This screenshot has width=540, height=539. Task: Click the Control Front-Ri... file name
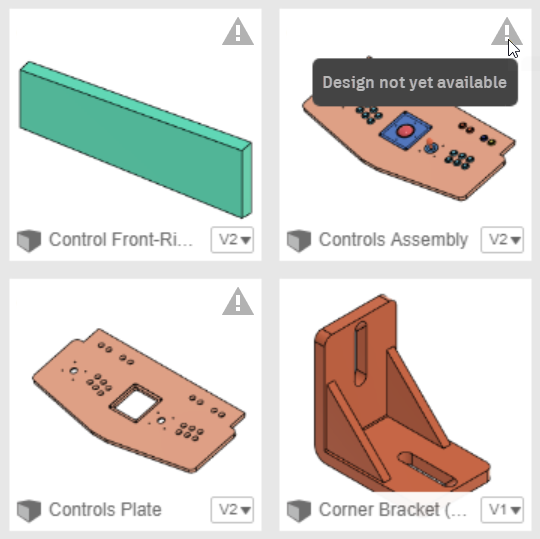pyautogui.click(x=121, y=240)
